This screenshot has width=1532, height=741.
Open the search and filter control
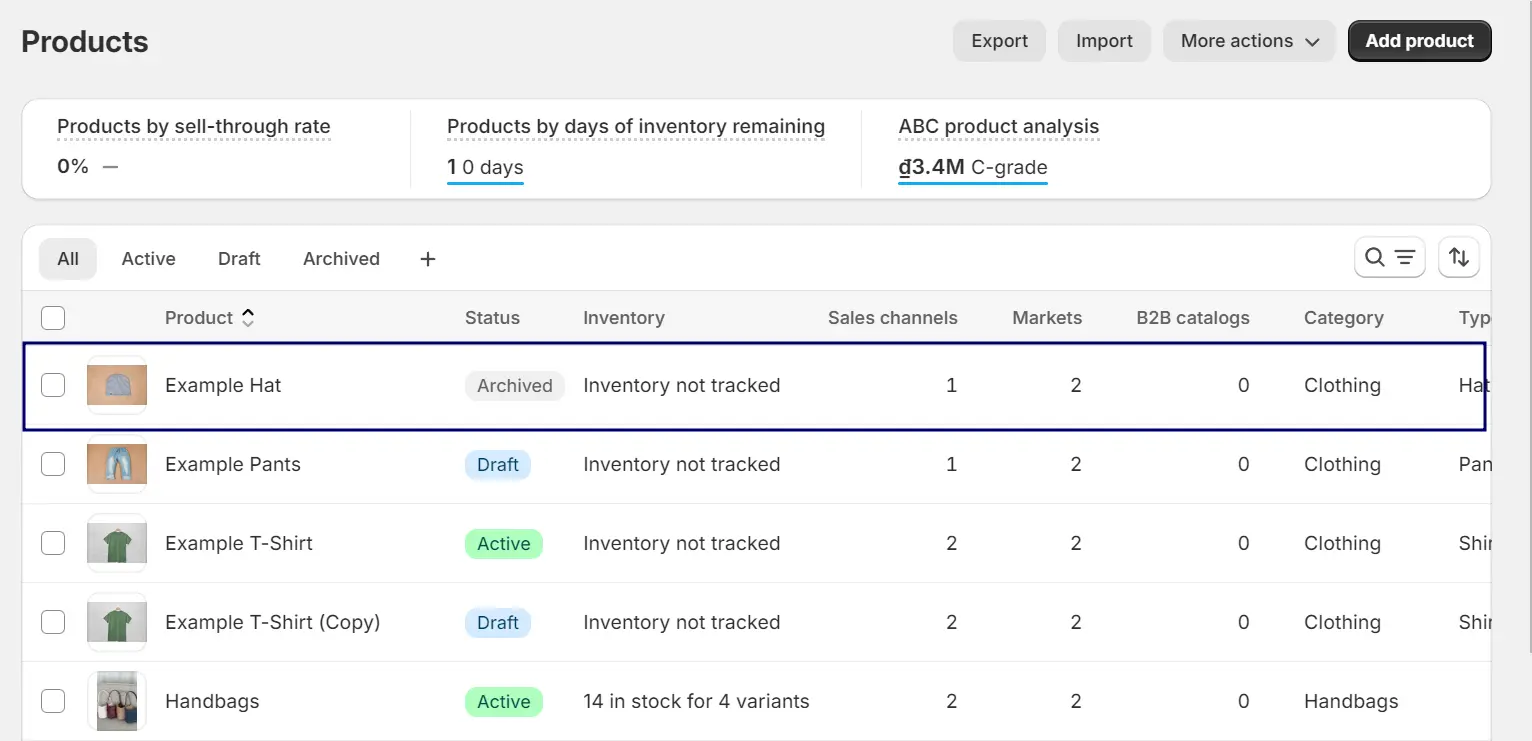tap(1389, 258)
